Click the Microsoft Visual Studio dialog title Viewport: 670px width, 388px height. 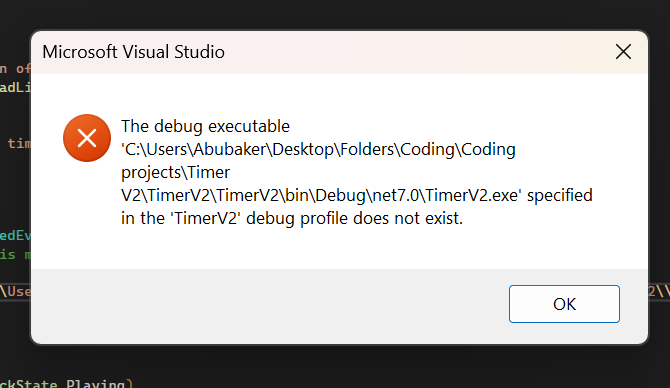coord(133,52)
